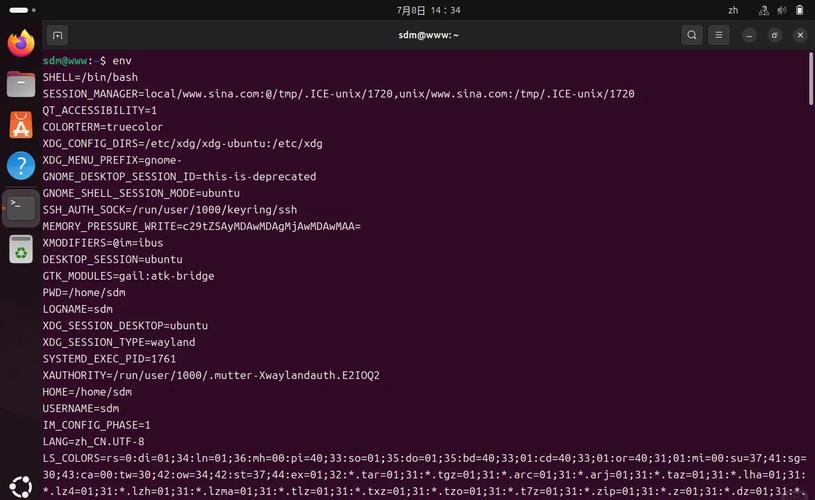Screen dimensions: 815x500
Task: Show applications with Ubuntu logo
Action: (x=21, y=486)
